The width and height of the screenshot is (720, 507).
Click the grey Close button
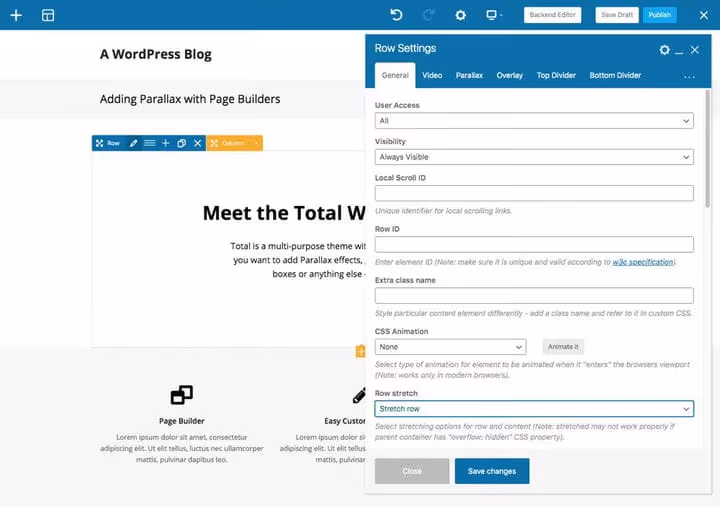412,471
